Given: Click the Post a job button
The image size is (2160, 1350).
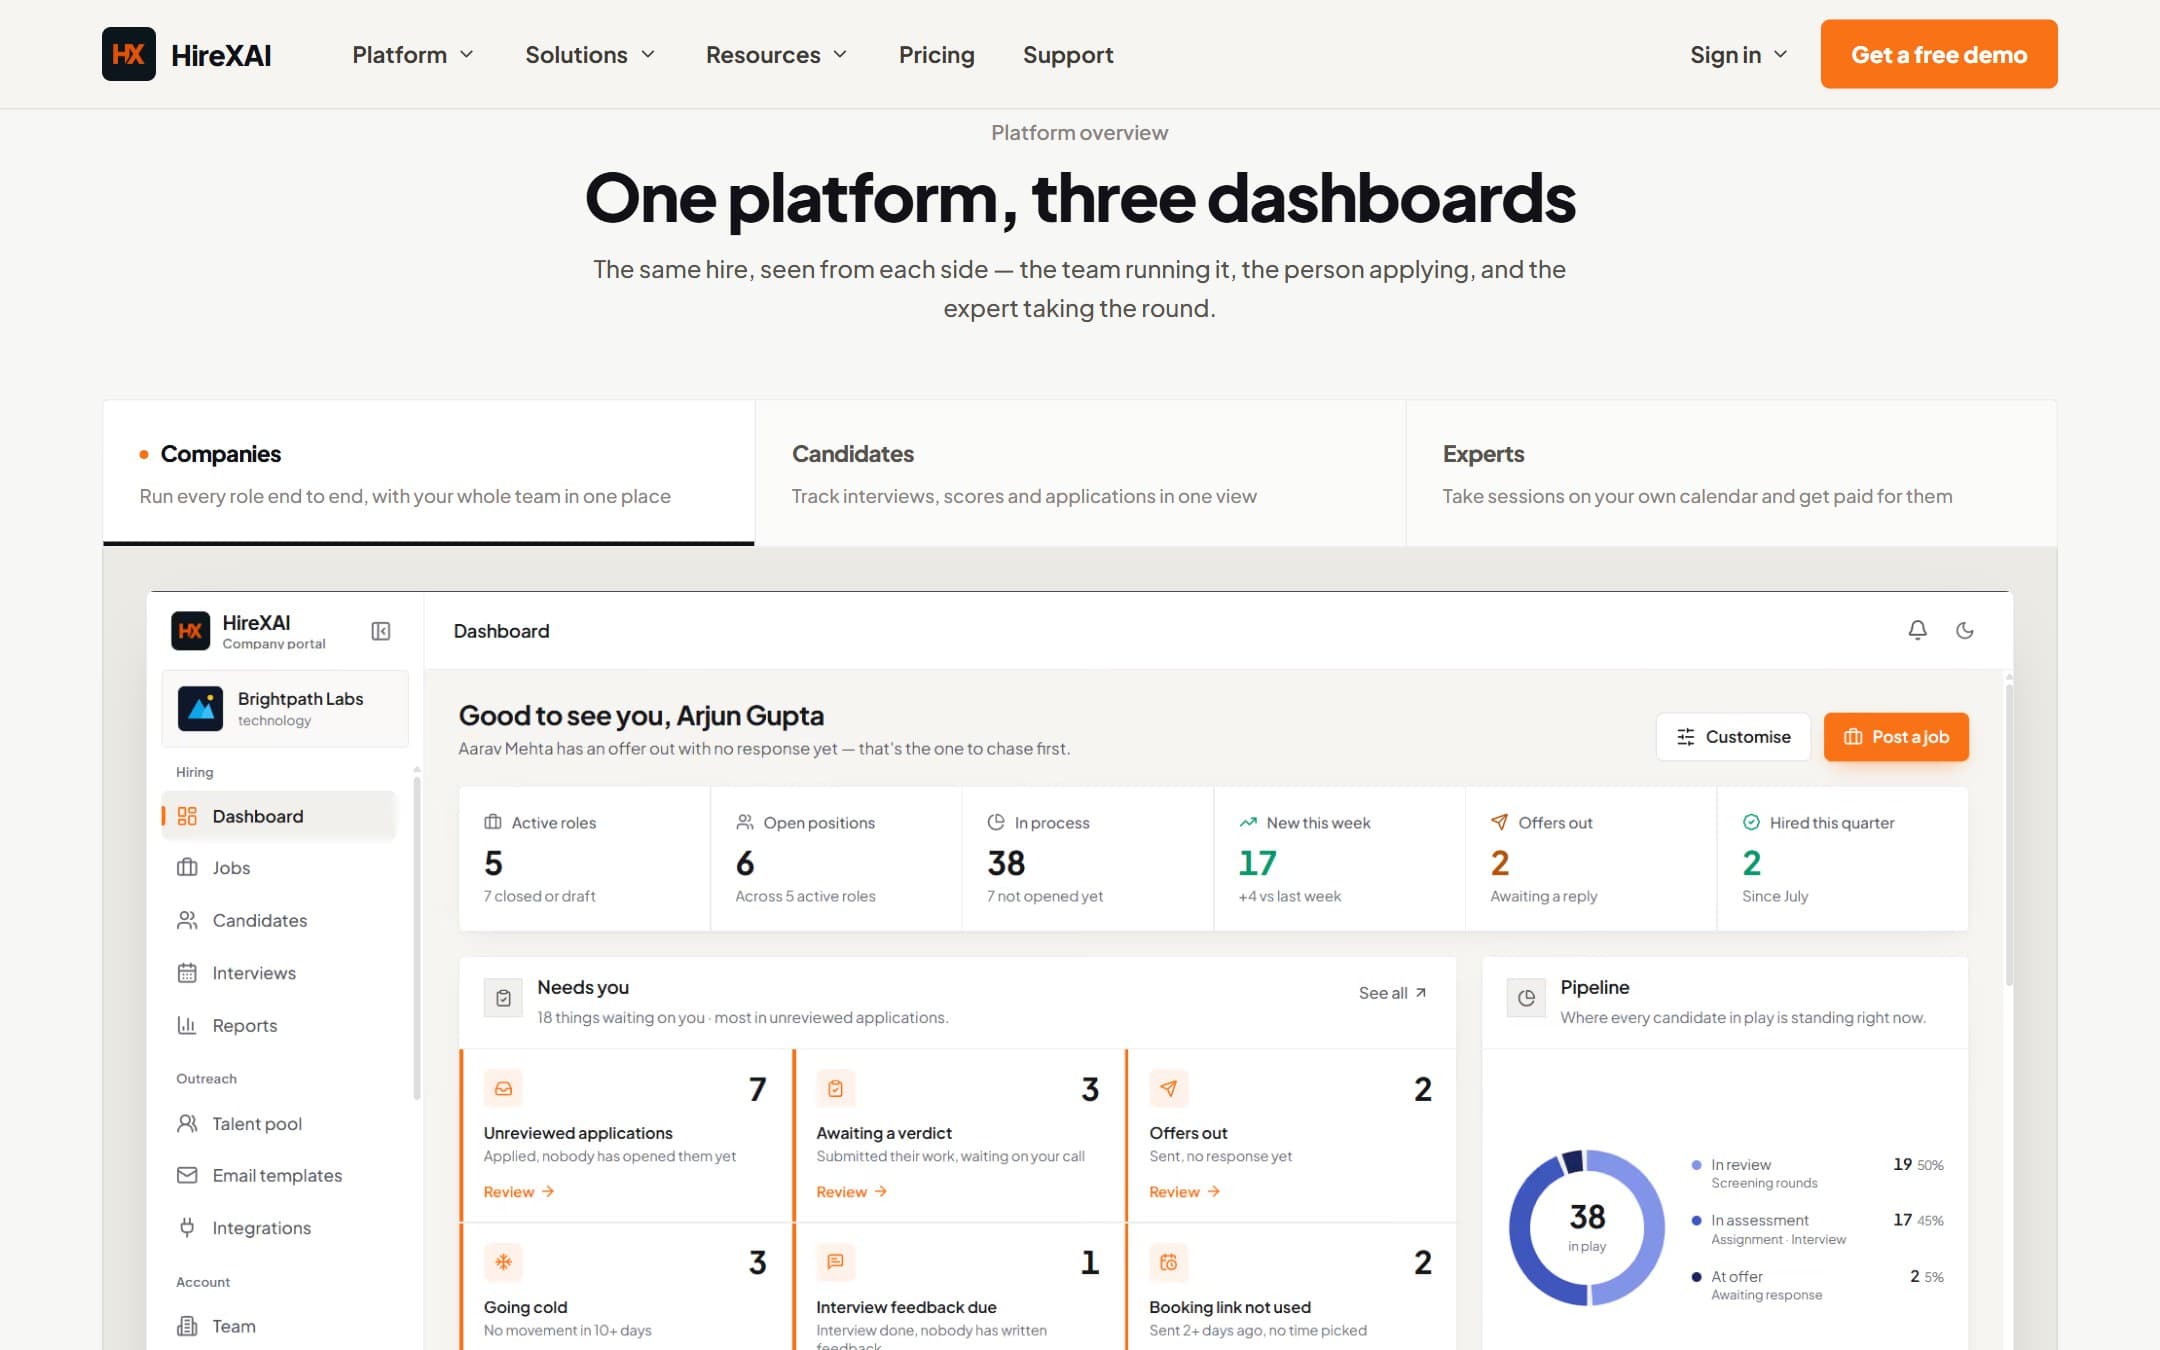Looking at the screenshot, I should point(1896,737).
